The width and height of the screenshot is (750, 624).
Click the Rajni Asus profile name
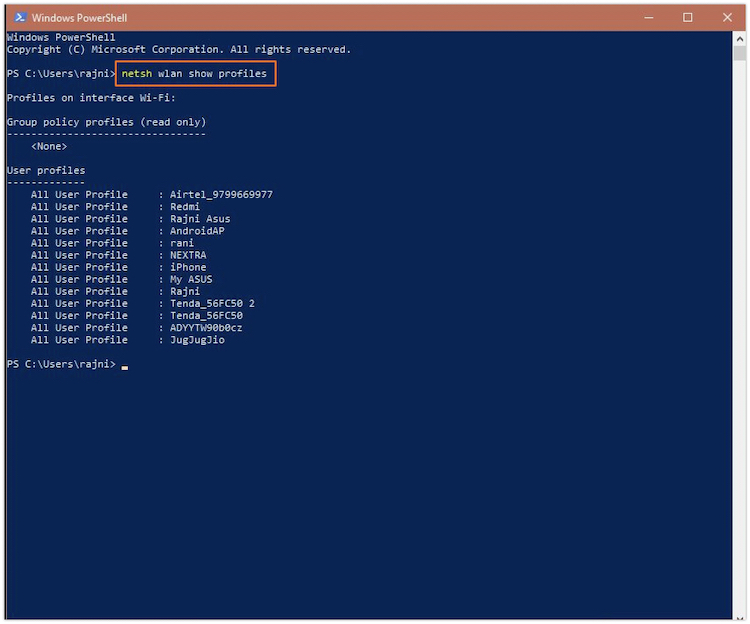click(200, 219)
